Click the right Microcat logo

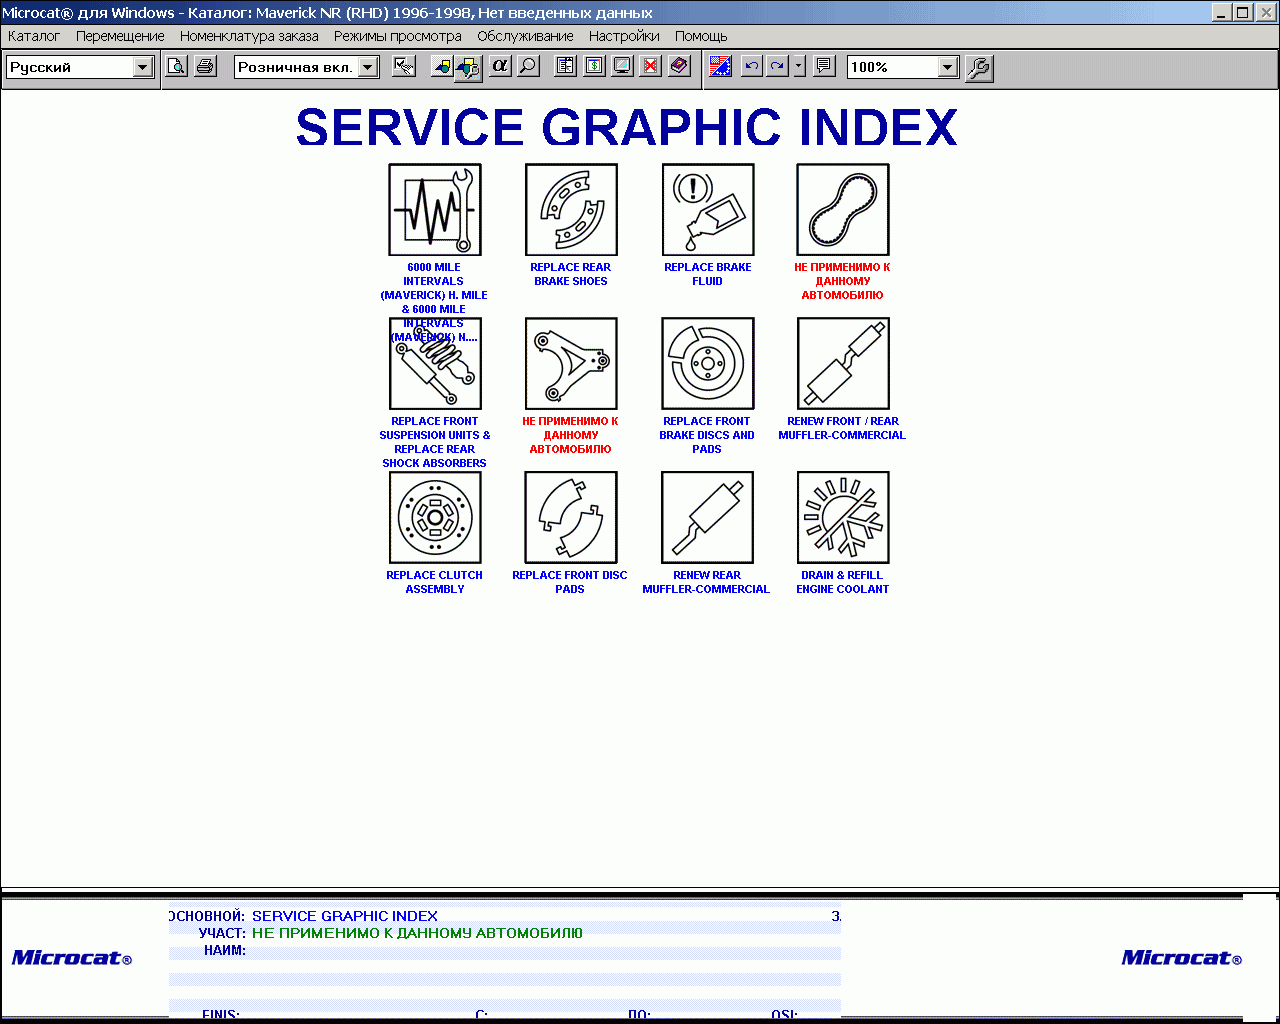(1182, 958)
